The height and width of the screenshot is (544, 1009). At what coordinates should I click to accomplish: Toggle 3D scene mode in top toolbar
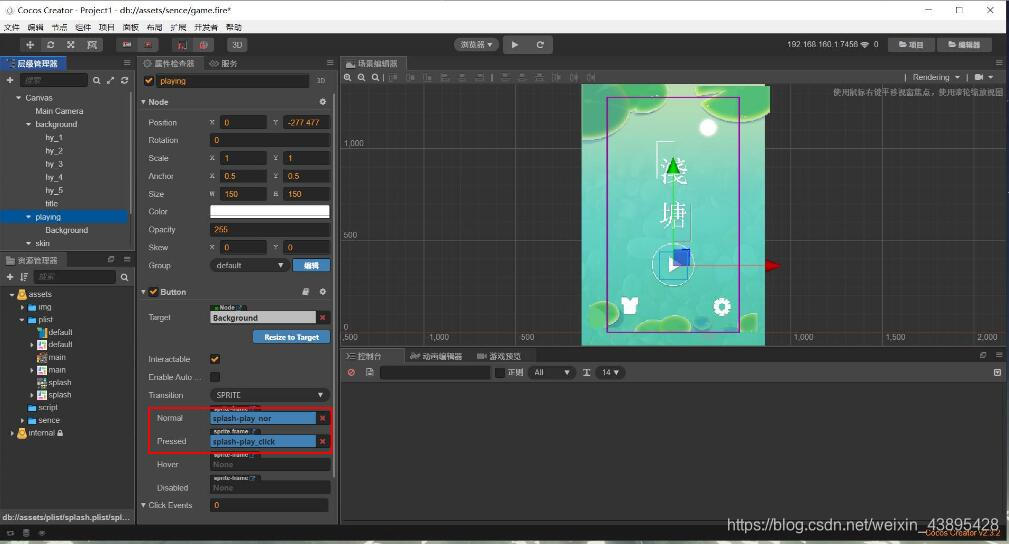237,44
